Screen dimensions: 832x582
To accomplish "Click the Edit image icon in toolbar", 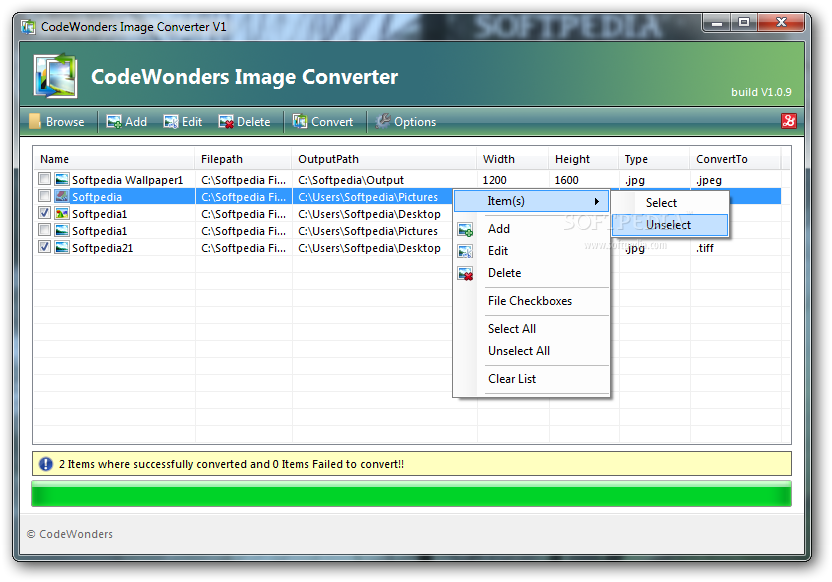I will click(x=171, y=122).
